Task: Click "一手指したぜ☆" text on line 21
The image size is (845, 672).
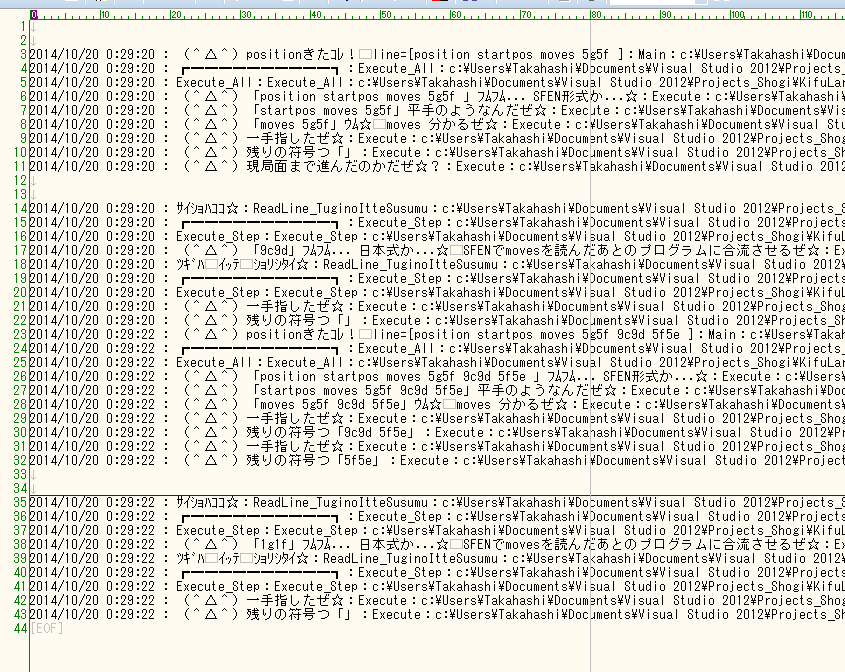Action: (295, 307)
